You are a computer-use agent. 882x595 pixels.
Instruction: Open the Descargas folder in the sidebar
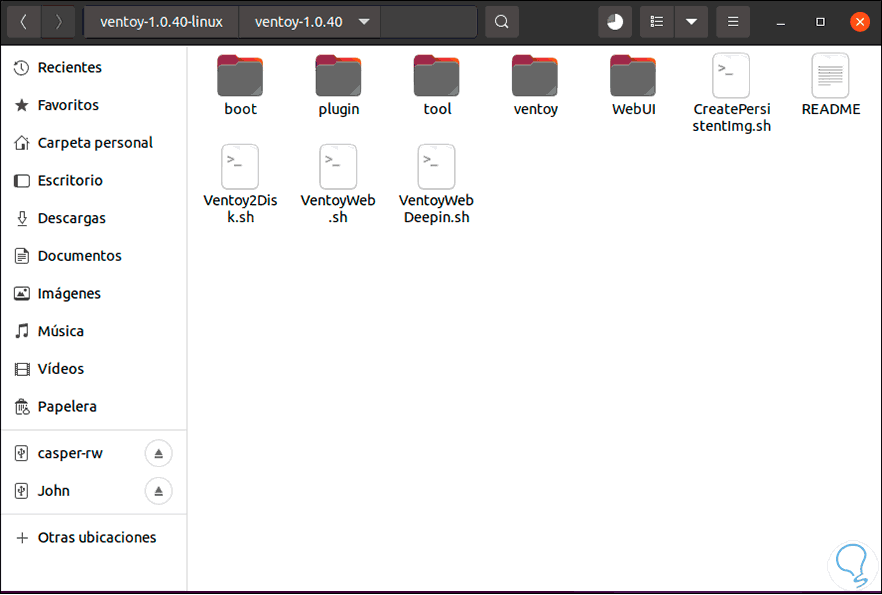pos(93,218)
